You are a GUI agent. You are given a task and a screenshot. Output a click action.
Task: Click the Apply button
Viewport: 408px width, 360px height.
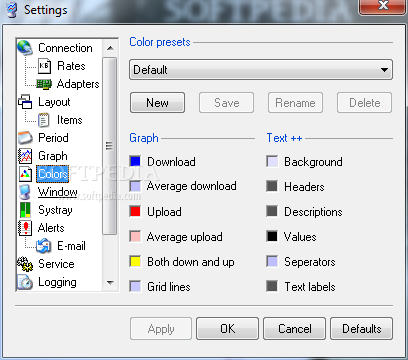pyautogui.click(x=161, y=329)
